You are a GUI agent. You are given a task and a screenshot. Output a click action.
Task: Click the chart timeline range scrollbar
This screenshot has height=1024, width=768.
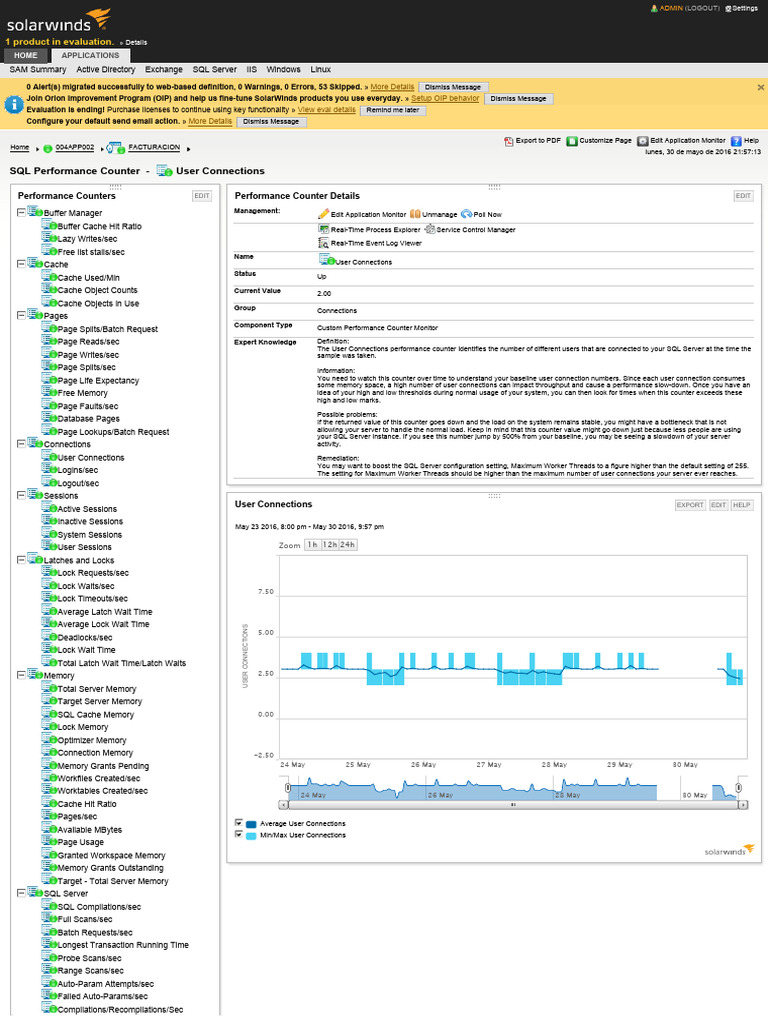point(512,804)
